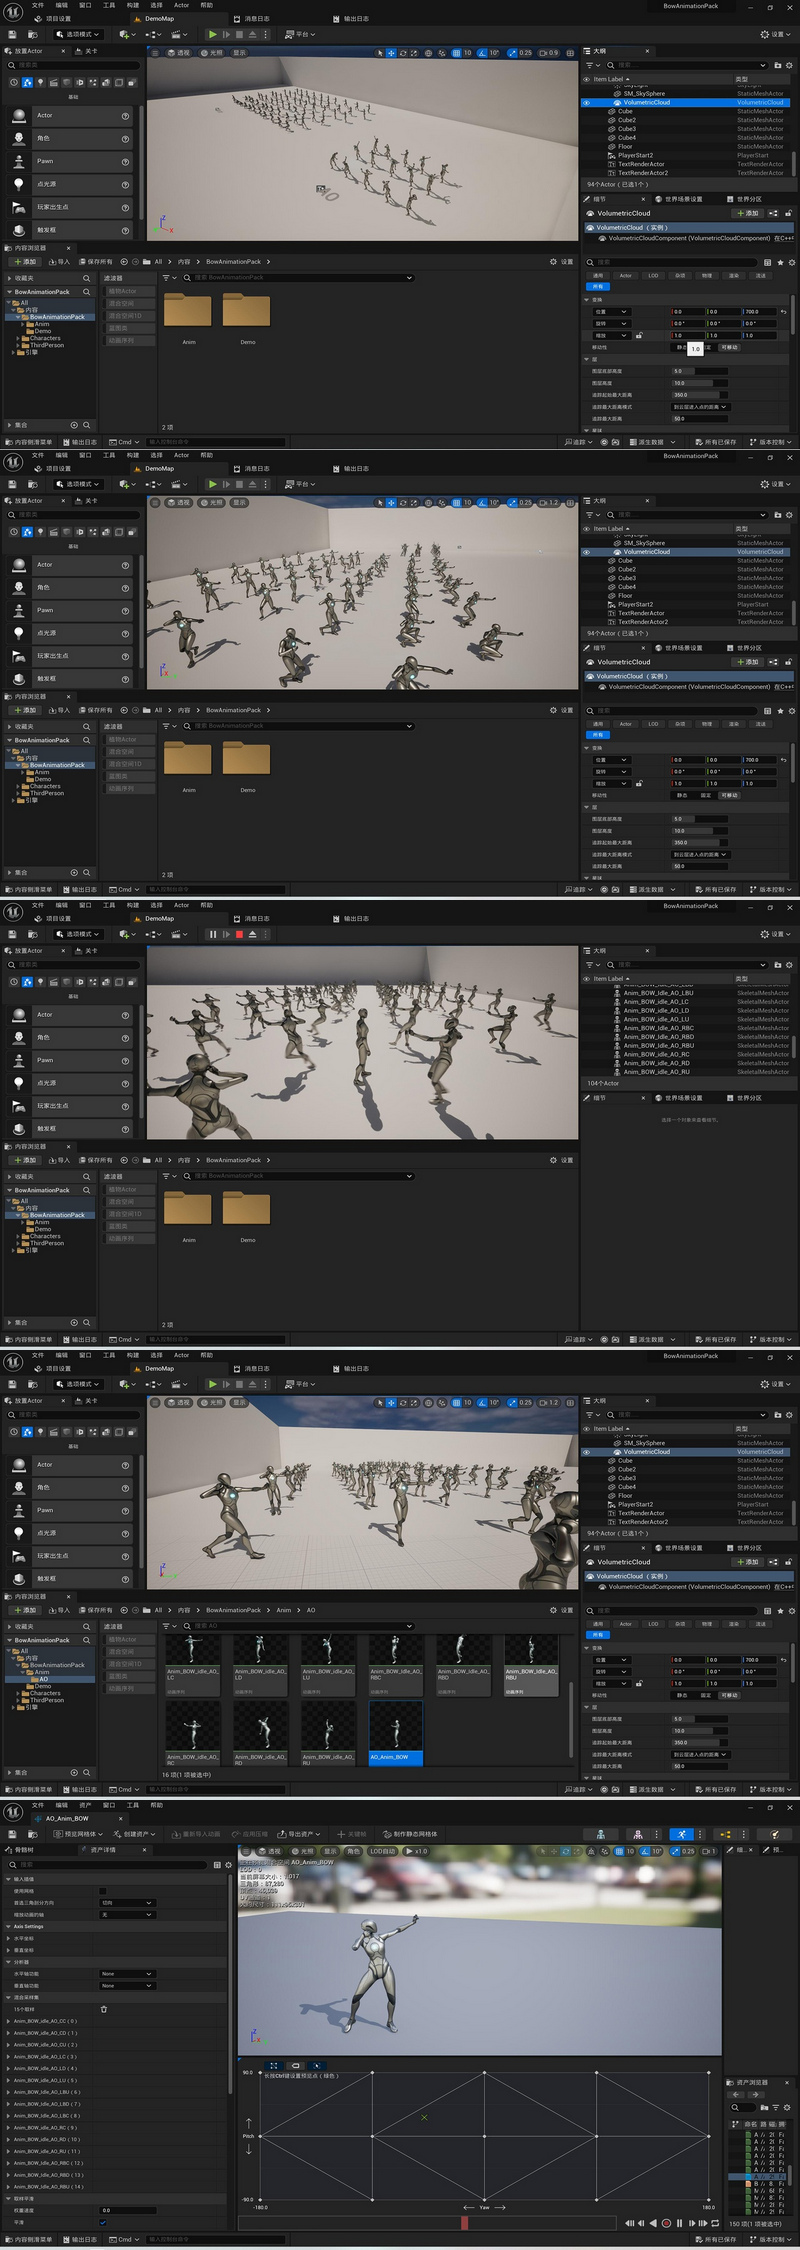Open 水平轴功能 None dropdown
The width and height of the screenshot is (800, 2250).
pyautogui.click(x=127, y=1974)
